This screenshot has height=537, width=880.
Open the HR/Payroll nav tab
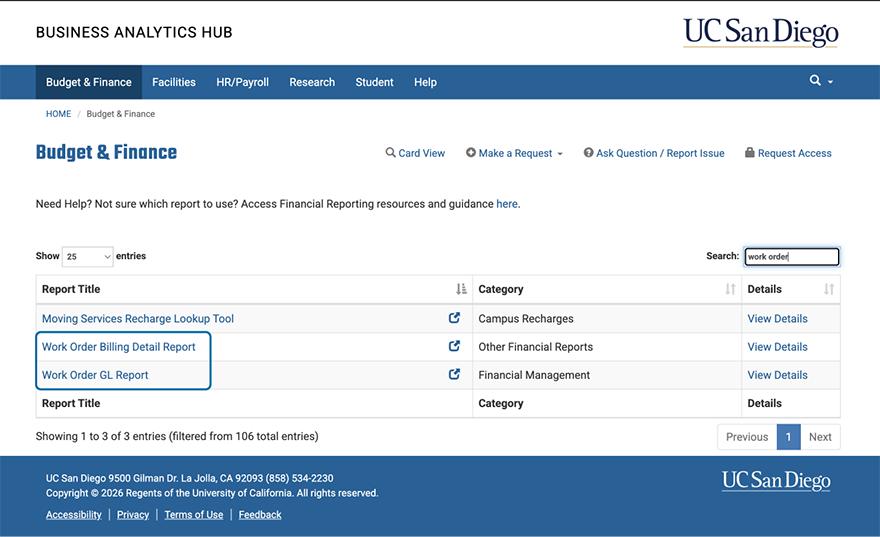coord(242,82)
